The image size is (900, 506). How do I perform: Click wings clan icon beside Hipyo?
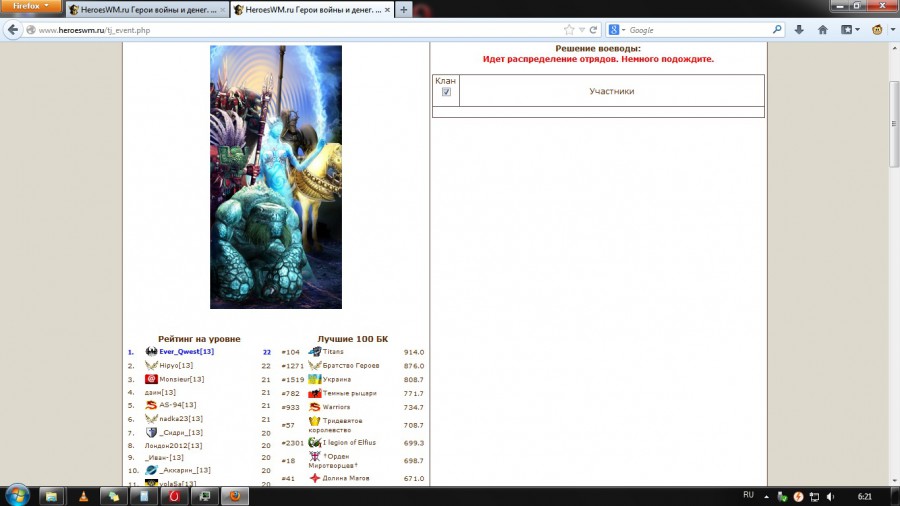point(151,365)
